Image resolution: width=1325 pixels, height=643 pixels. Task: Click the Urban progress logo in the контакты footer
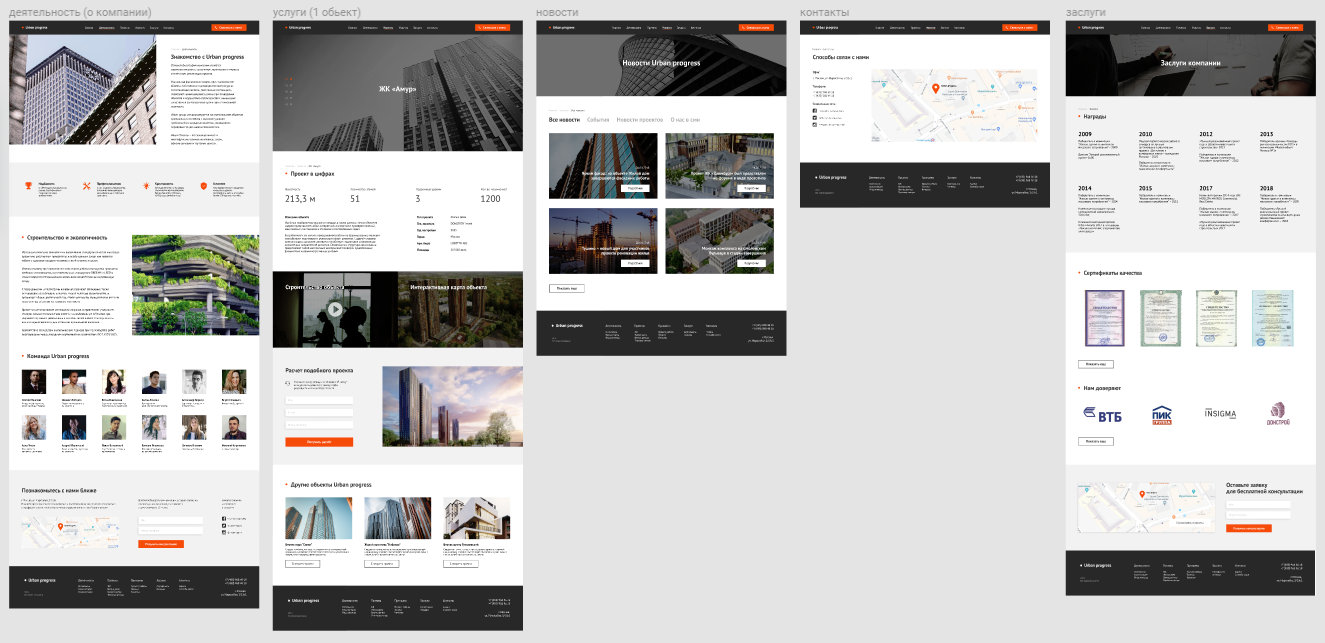click(830, 177)
